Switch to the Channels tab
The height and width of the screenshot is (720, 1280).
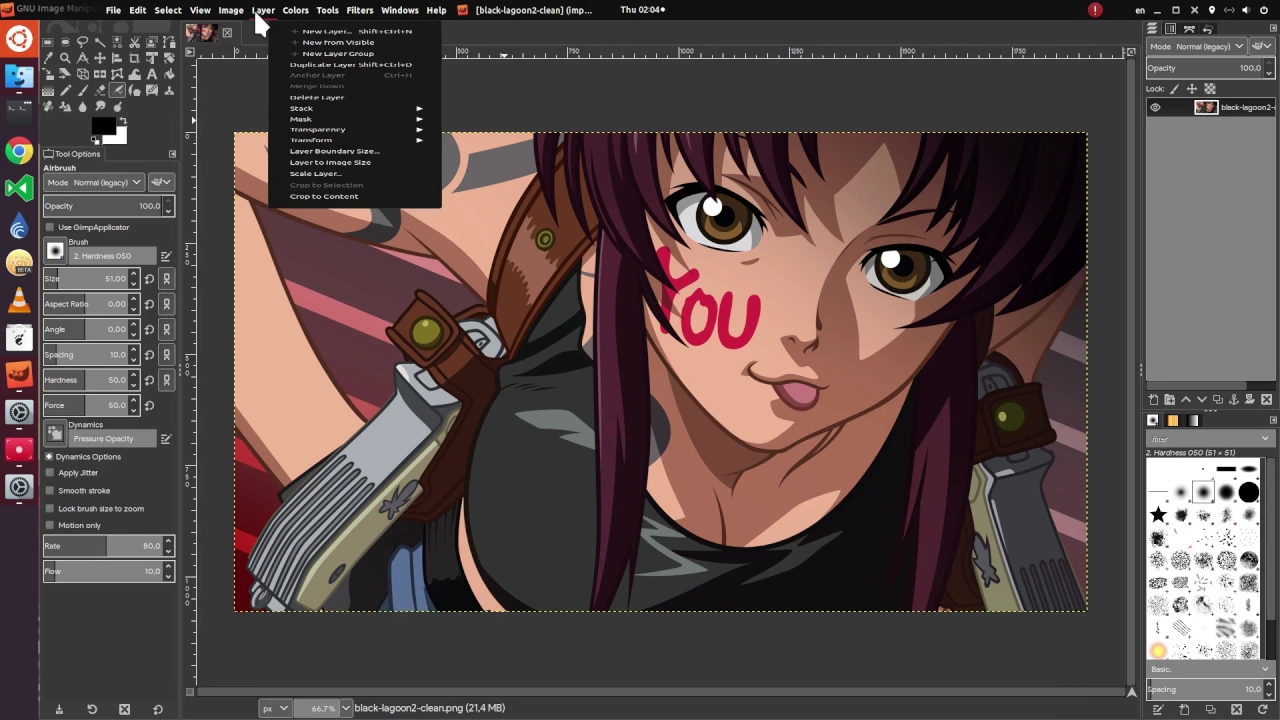pos(1170,29)
